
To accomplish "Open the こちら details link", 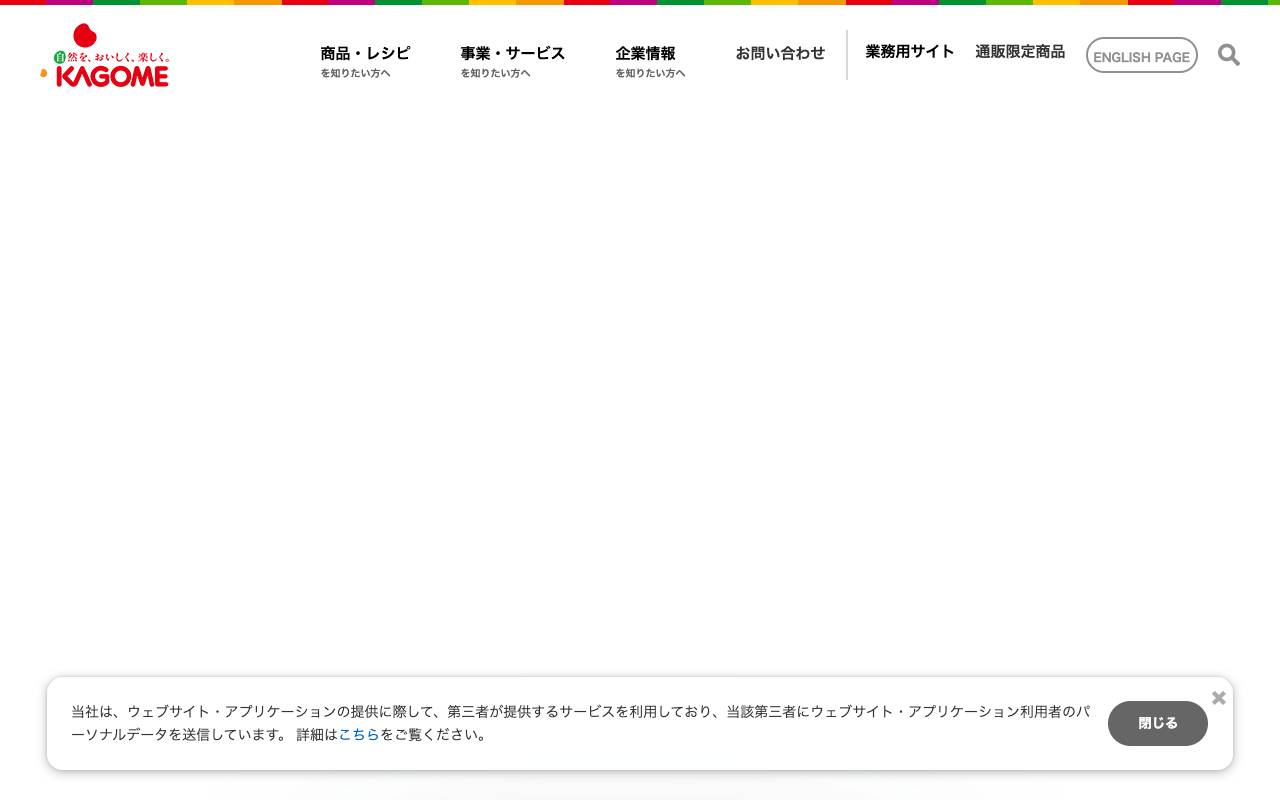I will point(359,734).
